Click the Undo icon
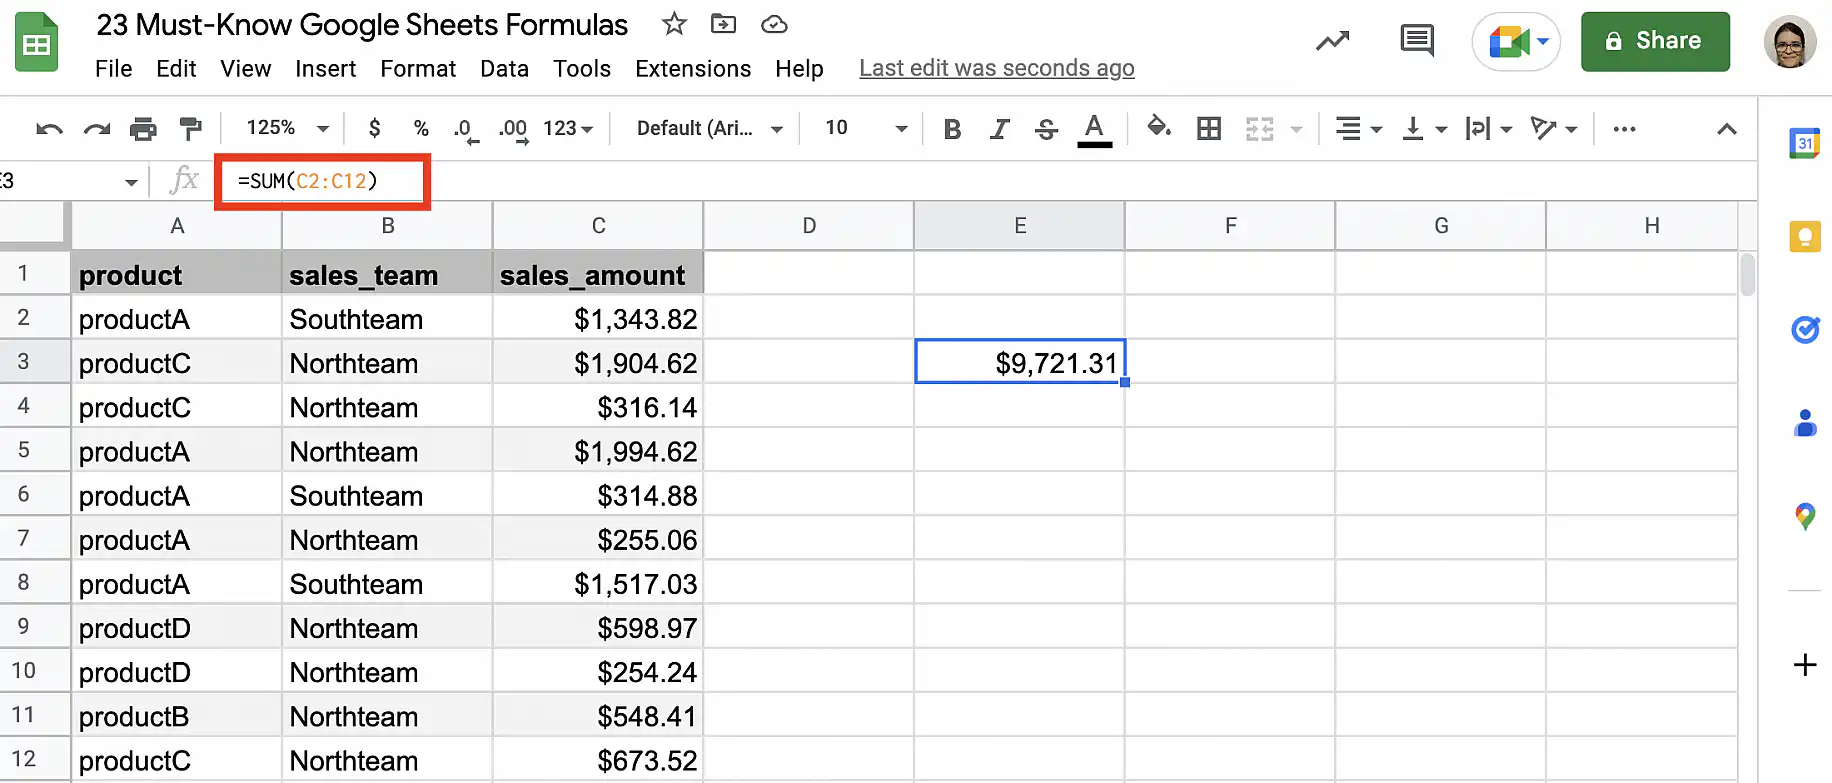1832x783 pixels. click(49, 129)
